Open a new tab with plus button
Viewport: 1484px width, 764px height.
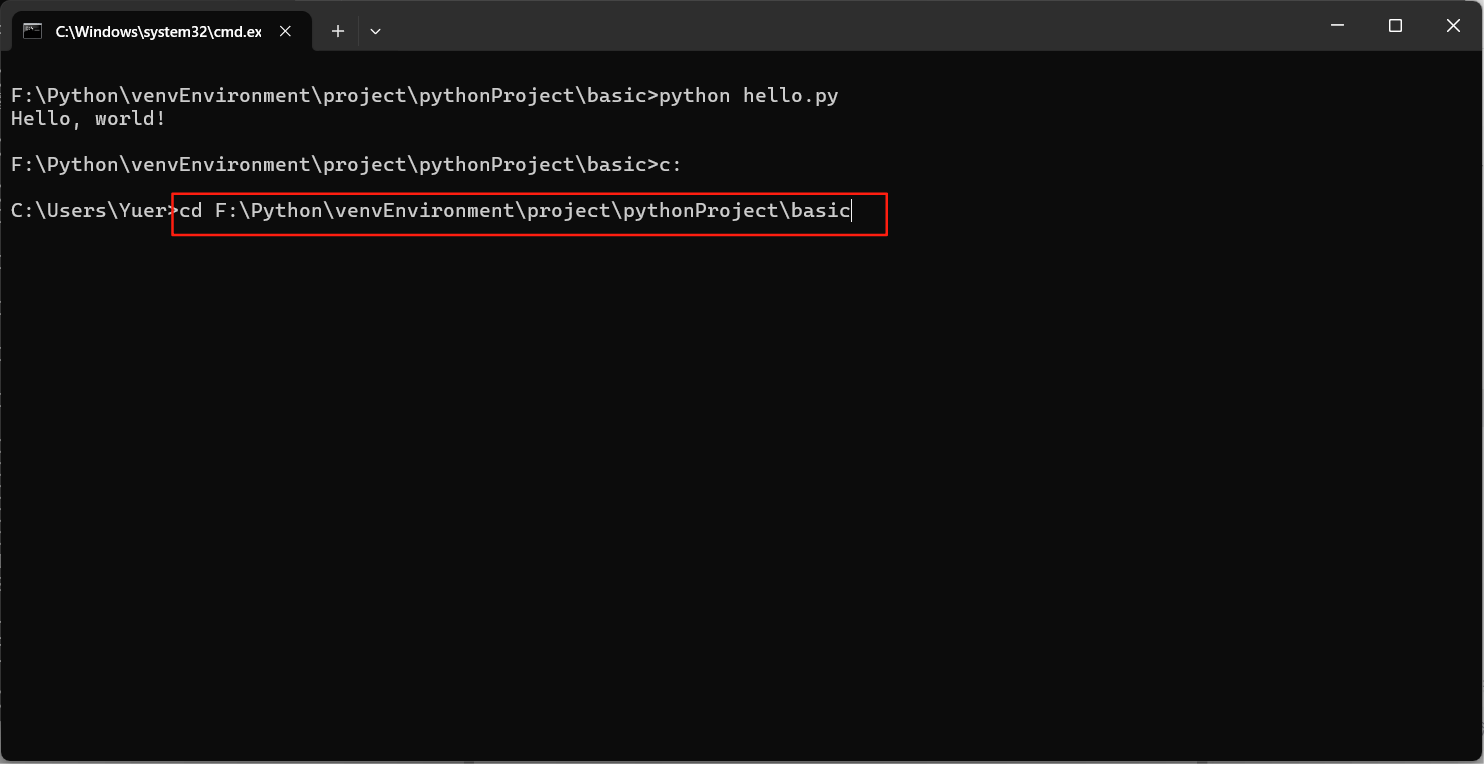[338, 31]
